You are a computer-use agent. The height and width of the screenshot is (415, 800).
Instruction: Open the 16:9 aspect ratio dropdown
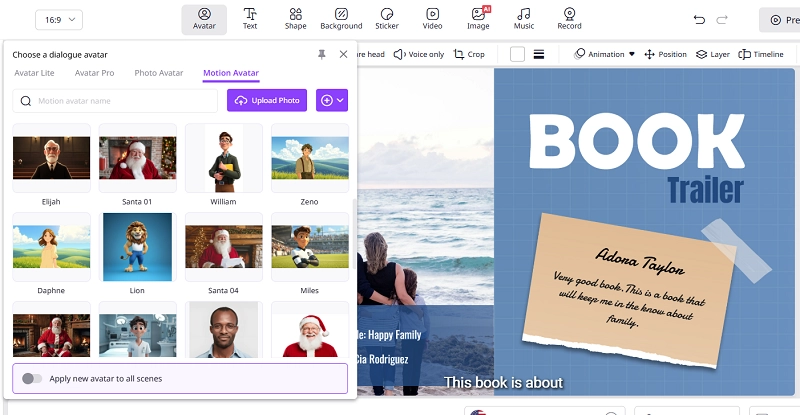(59, 20)
